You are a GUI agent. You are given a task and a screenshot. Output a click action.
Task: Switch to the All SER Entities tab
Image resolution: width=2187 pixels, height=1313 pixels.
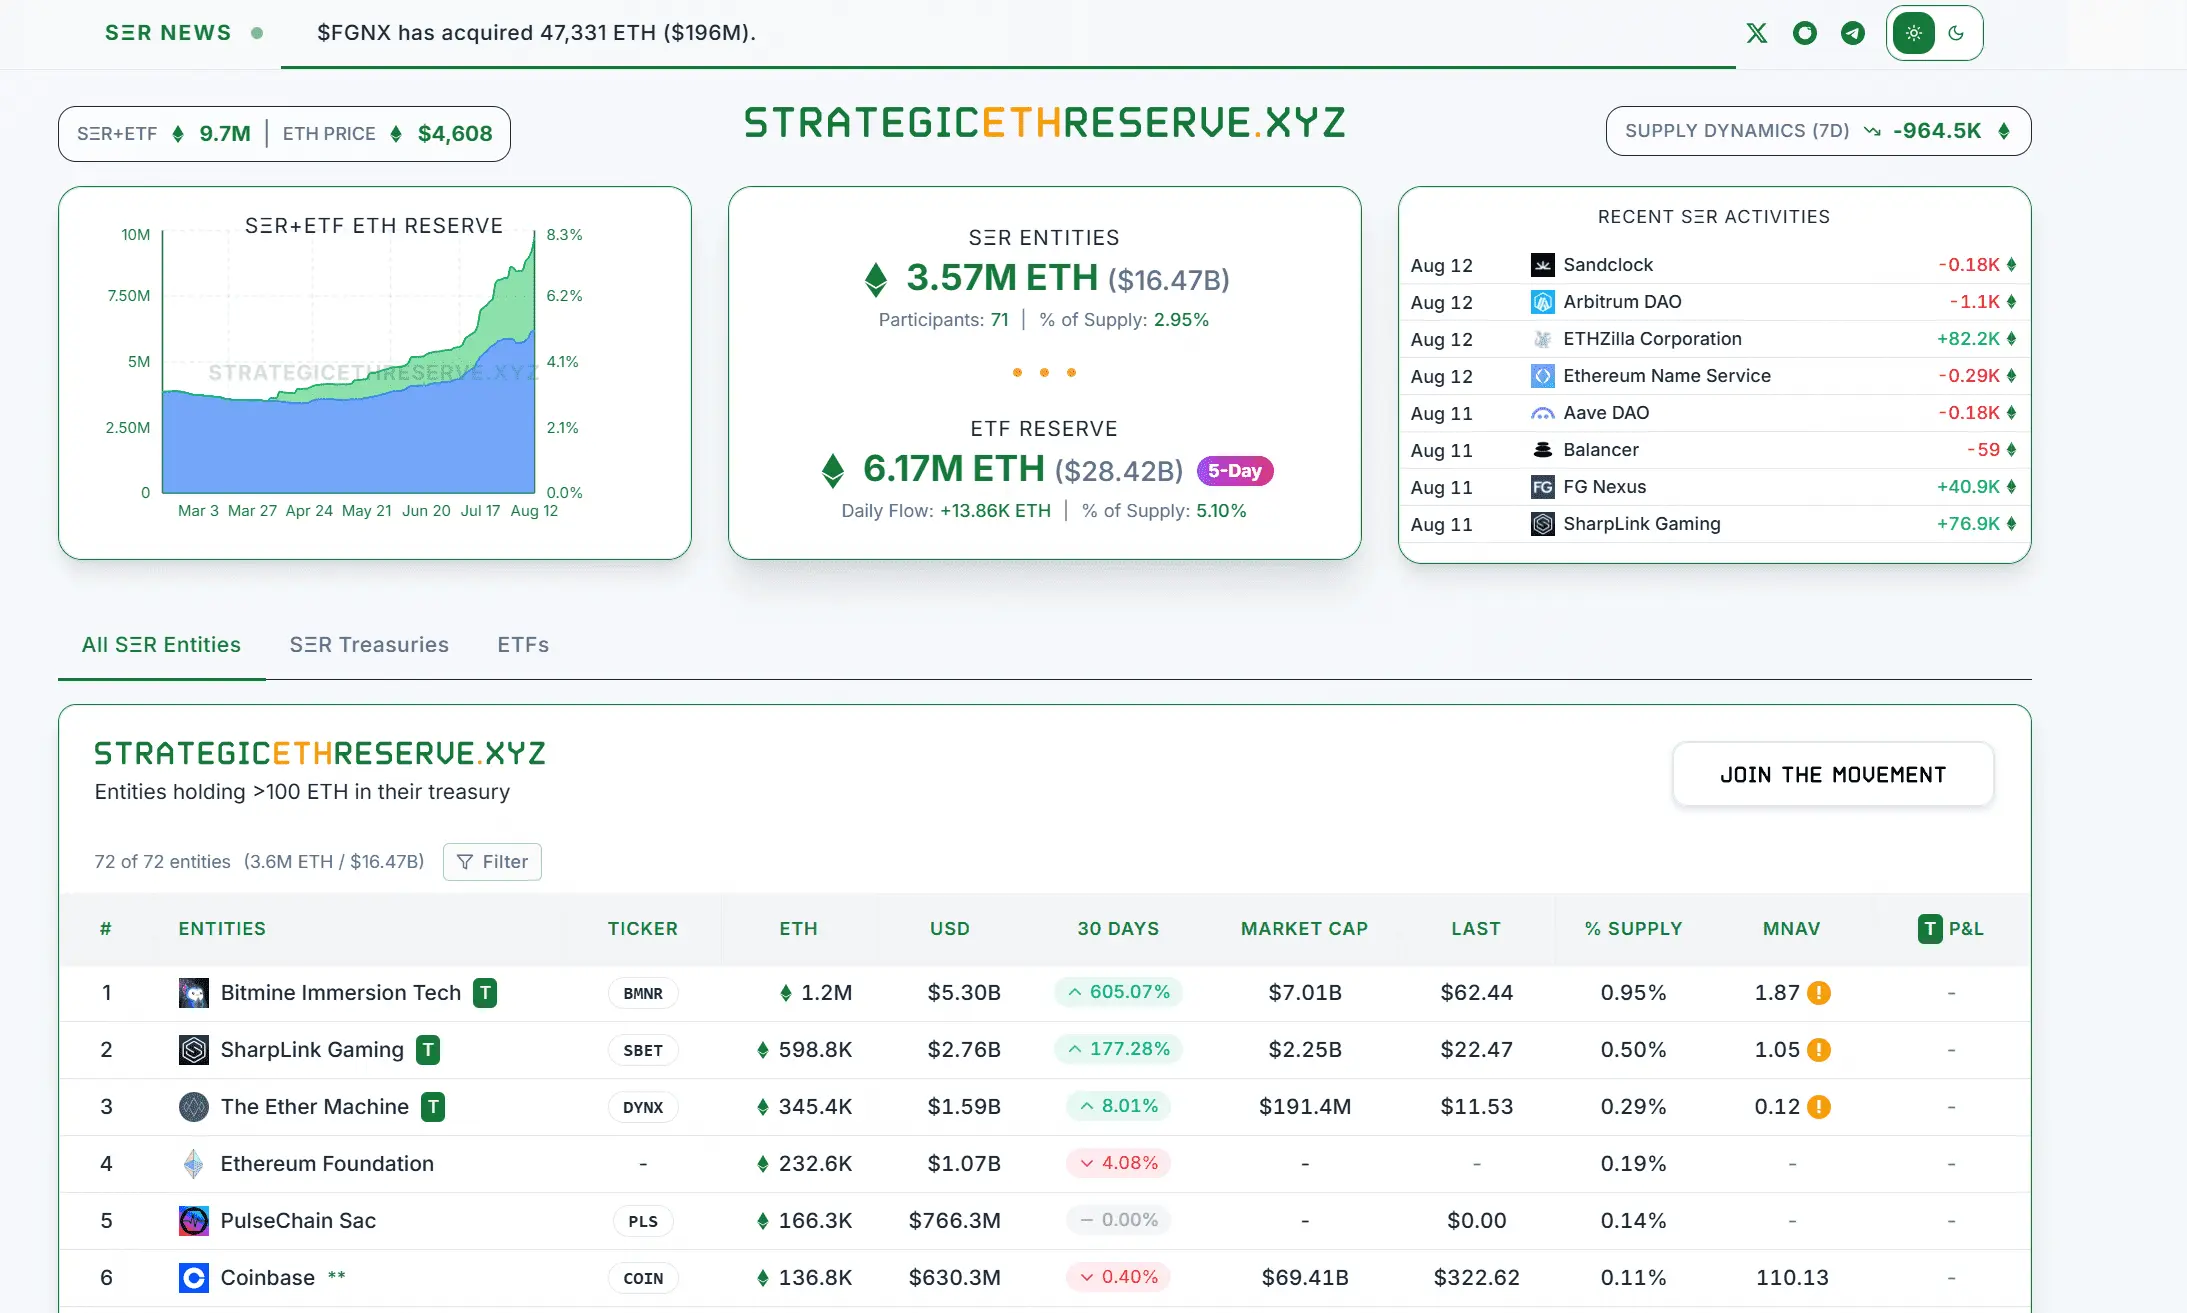(161, 645)
